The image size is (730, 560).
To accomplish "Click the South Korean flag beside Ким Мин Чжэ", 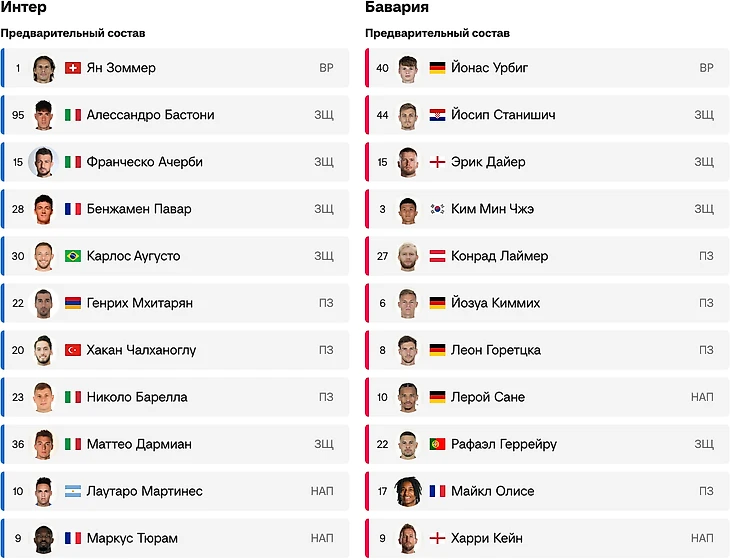I will click(437, 209).
